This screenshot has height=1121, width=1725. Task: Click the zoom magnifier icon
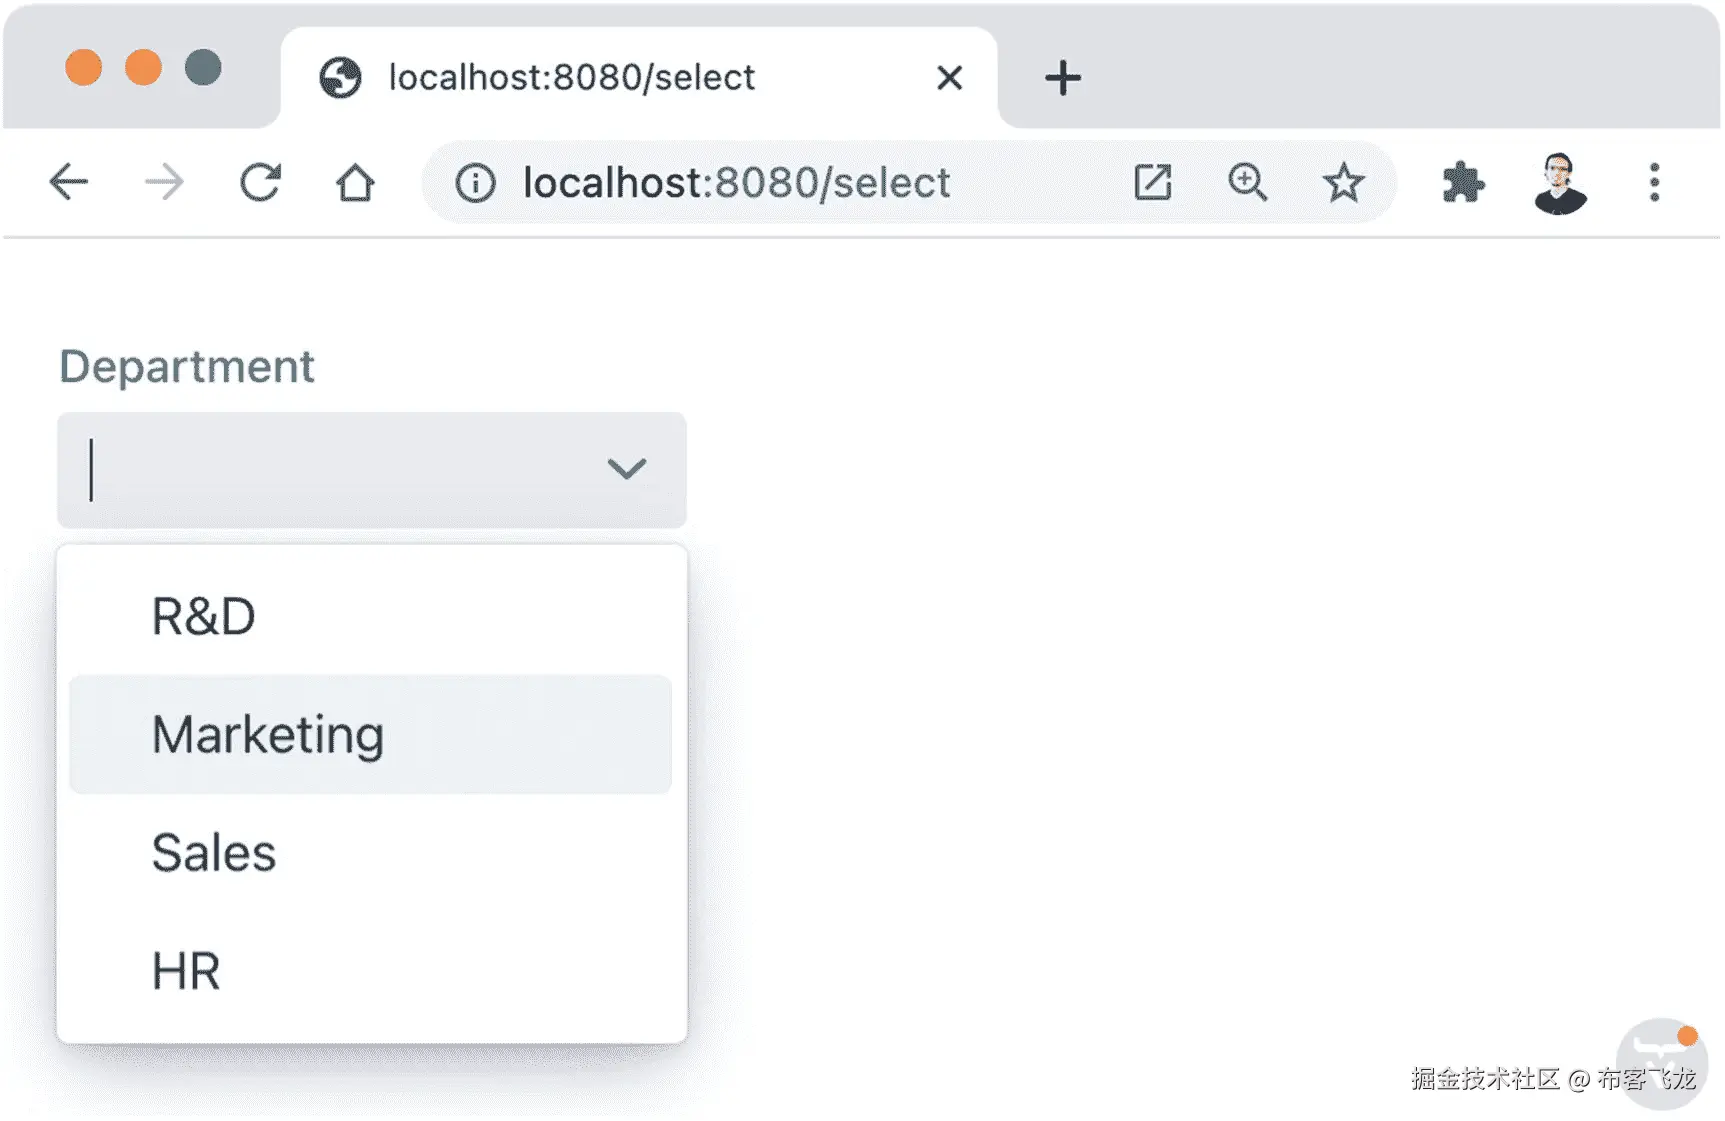1247,183
